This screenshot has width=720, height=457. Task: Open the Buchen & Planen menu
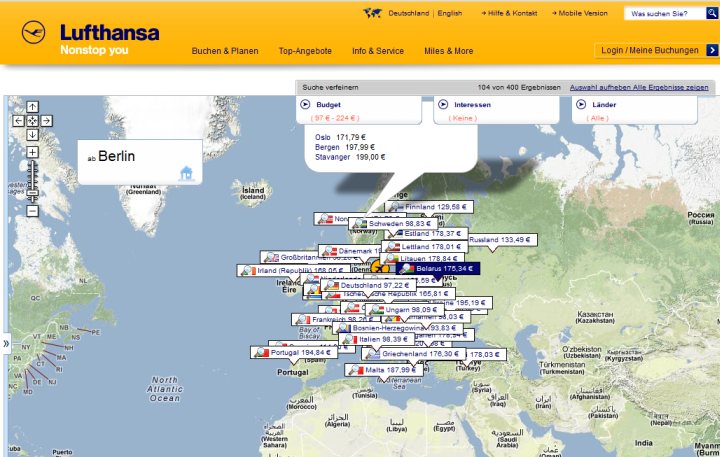(225, 51)
